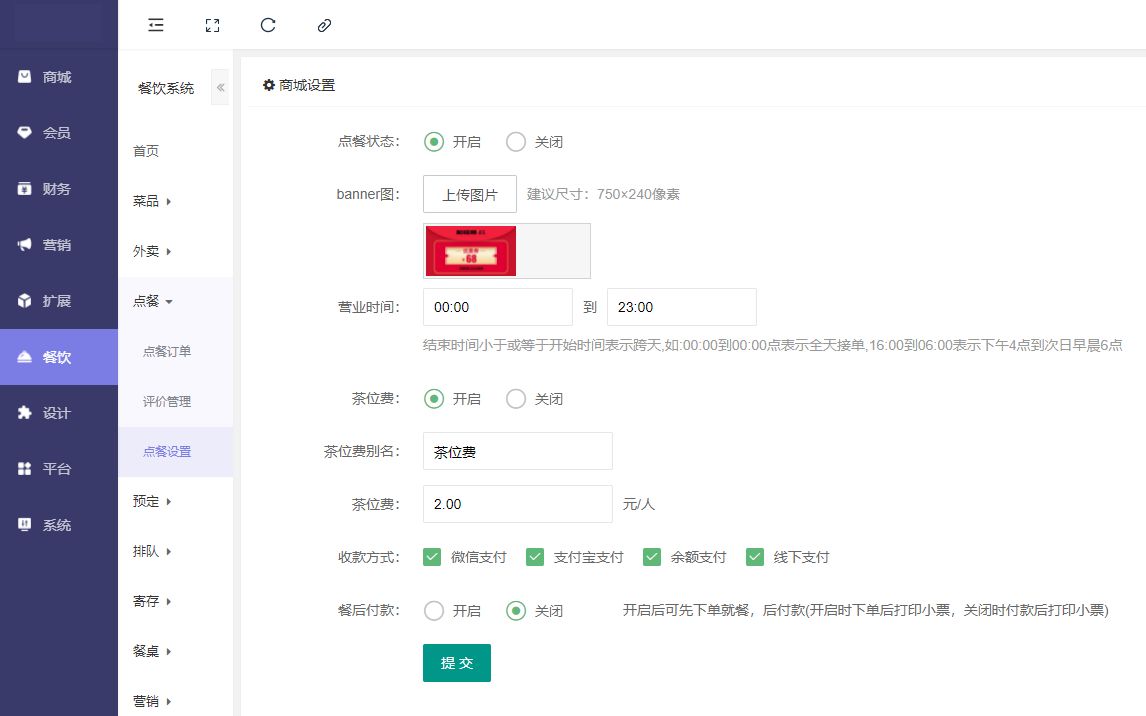Open 营销 with the megaphone icon
This screenshot has height=716, width=1146.
point(58,245)
